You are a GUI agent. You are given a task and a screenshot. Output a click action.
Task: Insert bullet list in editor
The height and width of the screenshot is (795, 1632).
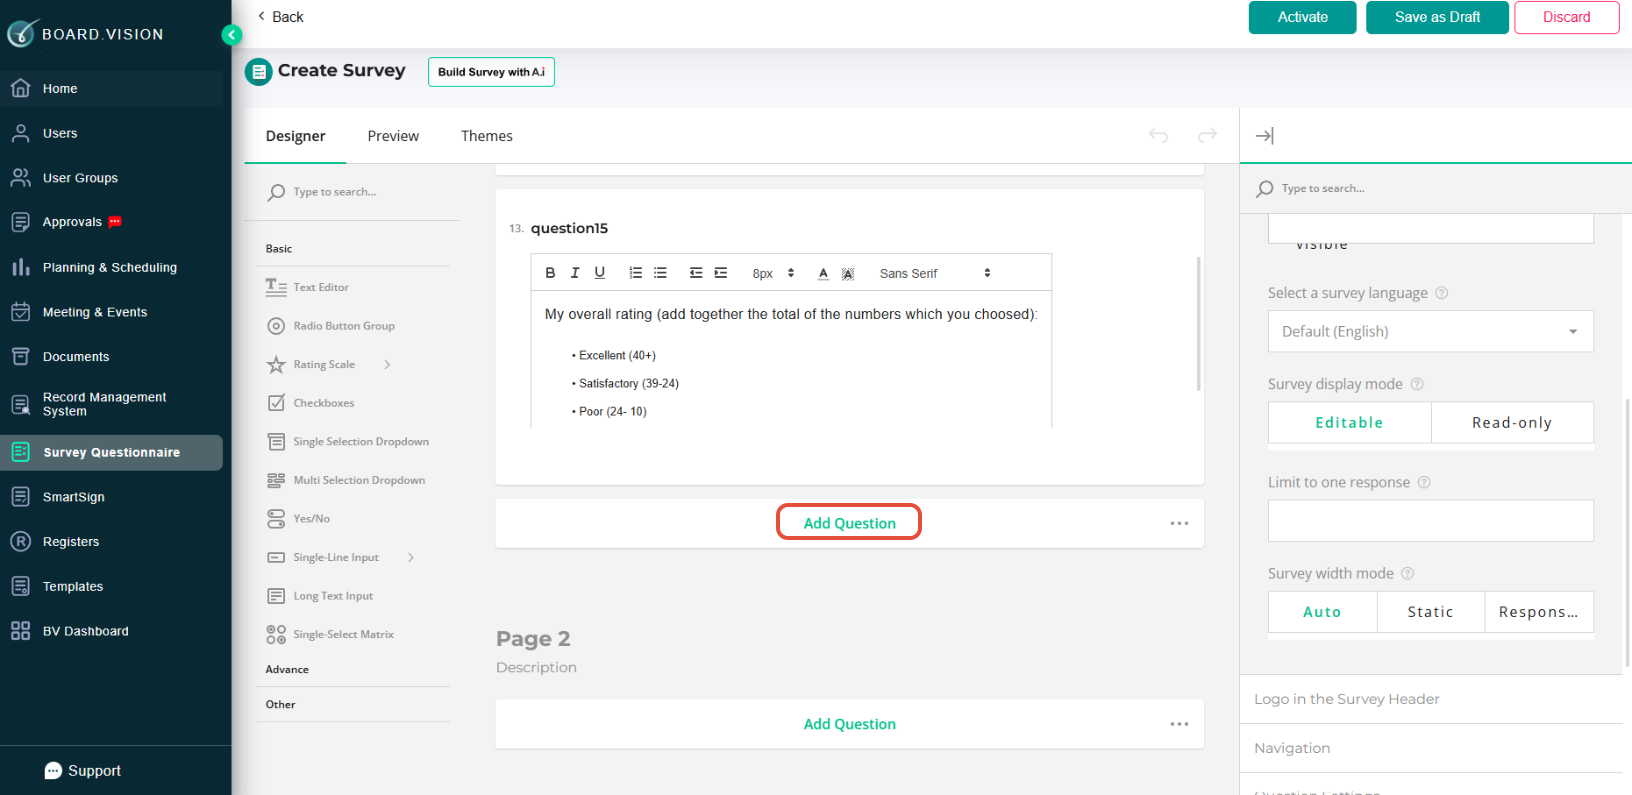click(660, 273)
